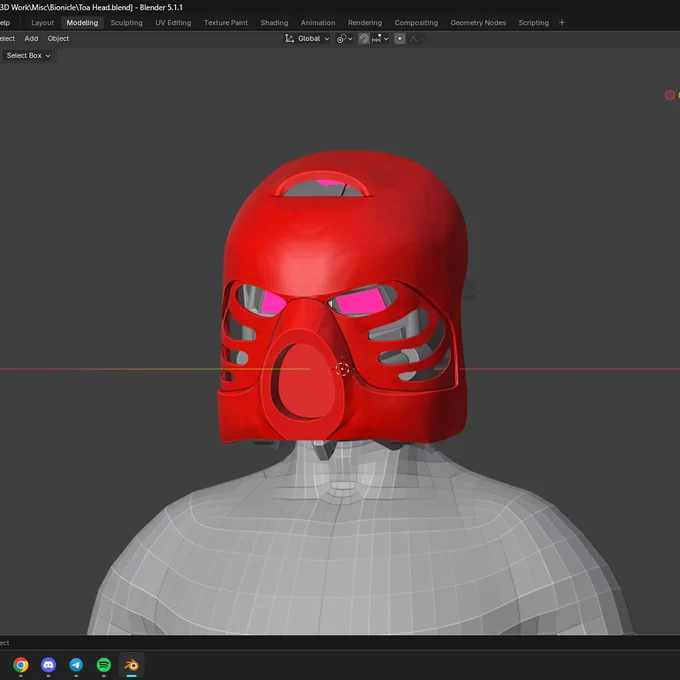
Task: Open the Select Box tool dropdown
Action: coord(28,56)
